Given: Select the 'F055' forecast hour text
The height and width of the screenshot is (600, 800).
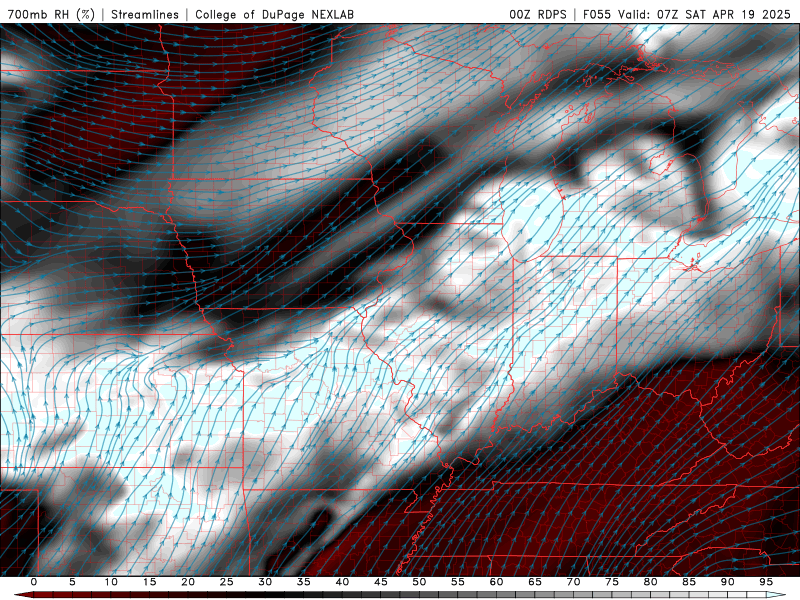Looking at the screenshot, I should click(x=597, y=14).
